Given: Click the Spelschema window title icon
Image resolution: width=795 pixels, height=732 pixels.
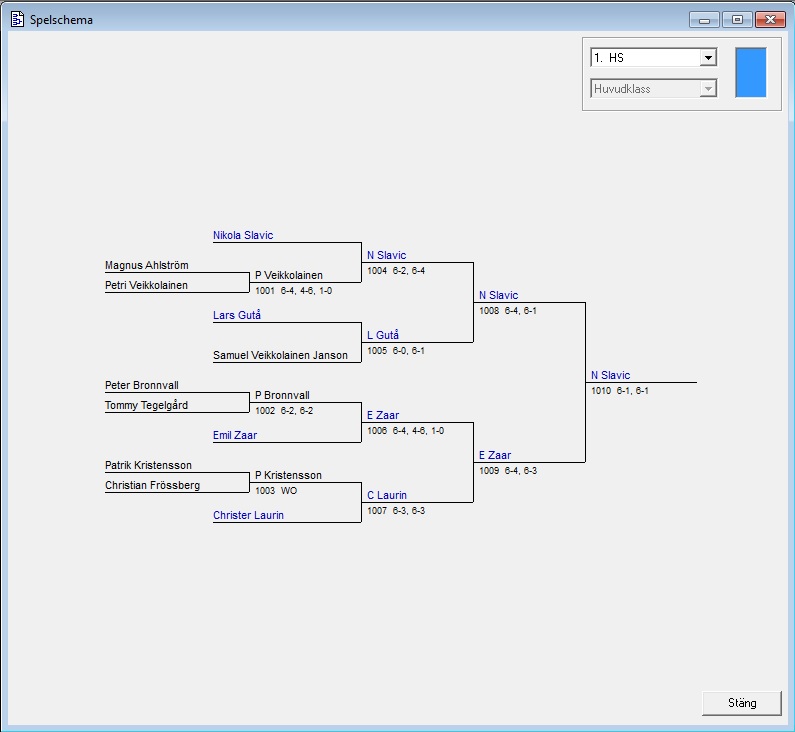Looking at the screenshot, I should point(17,19).
